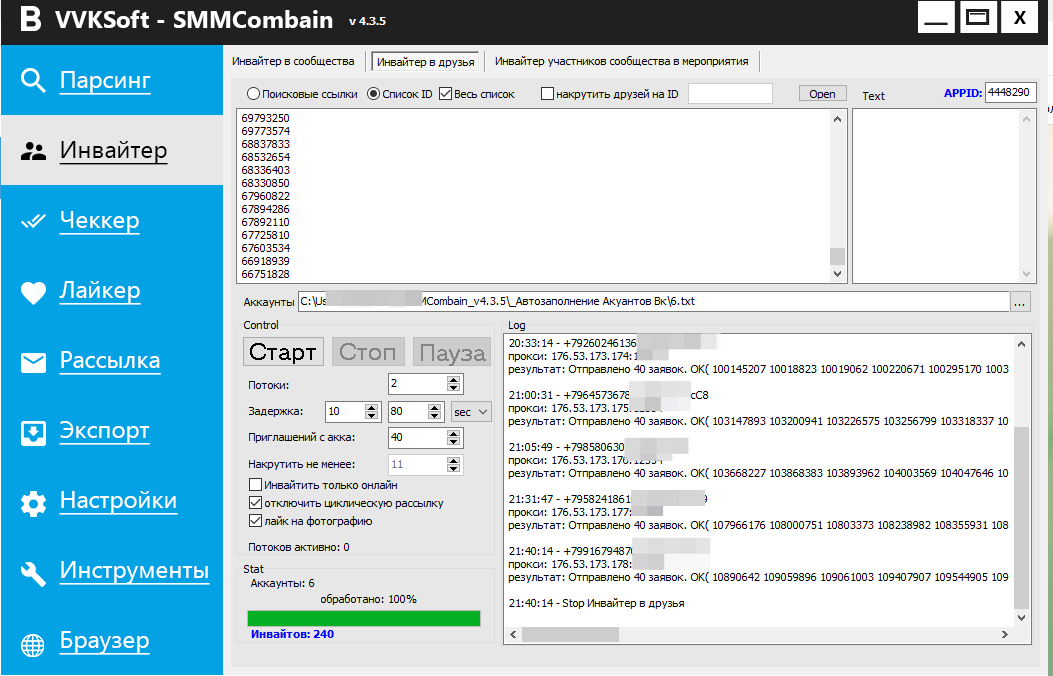Image resolution: width=1053 pixels, height=676 pixels.
Task: Click the Log horizontal scrollbar thumb
Action: [570, 634]
